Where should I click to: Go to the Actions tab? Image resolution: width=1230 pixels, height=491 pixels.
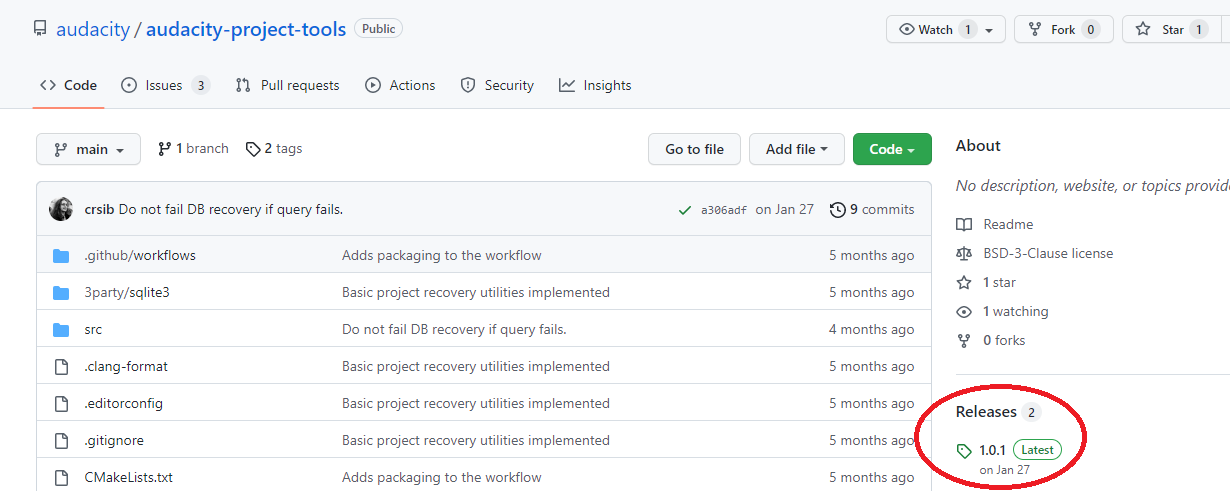click(x=400, y=85)
